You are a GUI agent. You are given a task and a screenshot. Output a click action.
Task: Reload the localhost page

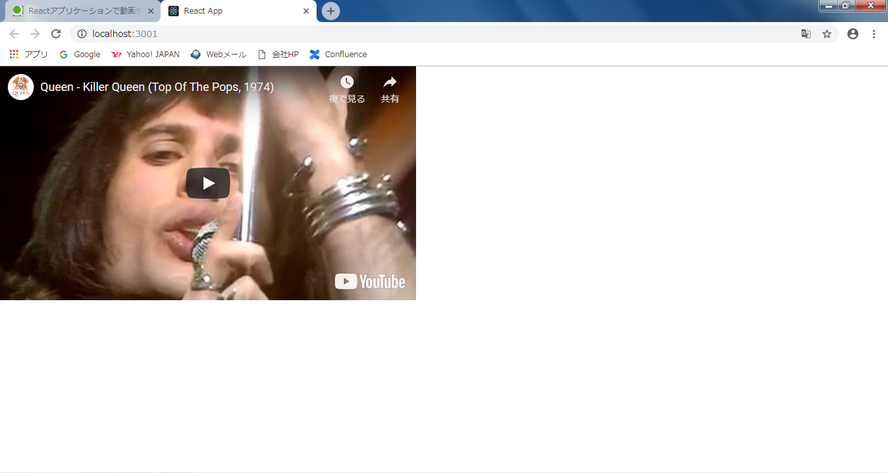tap(56, 34)
